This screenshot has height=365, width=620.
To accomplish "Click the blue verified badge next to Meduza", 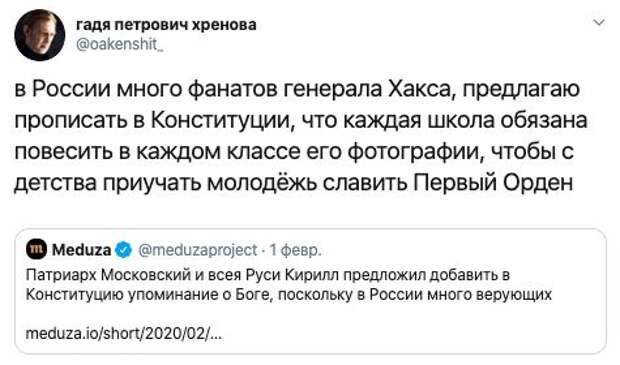I will coord(124,250).
